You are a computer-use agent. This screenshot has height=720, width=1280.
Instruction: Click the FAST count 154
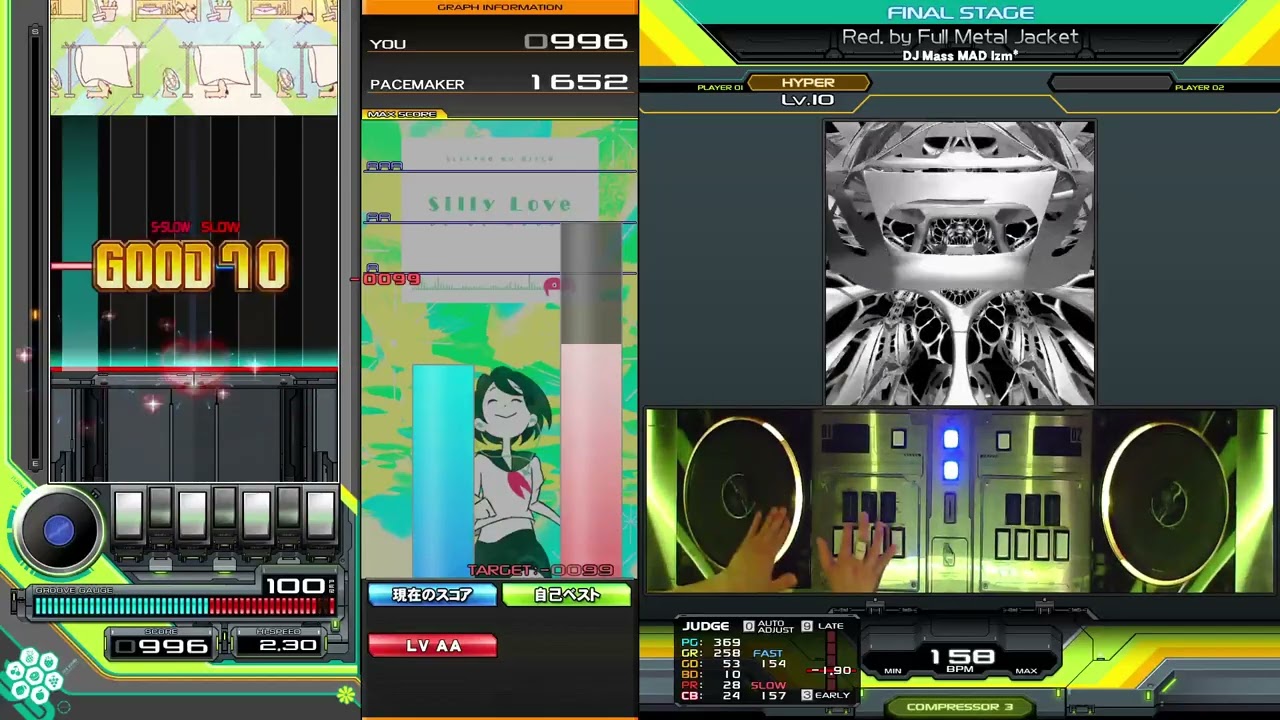tap(773, 664)
